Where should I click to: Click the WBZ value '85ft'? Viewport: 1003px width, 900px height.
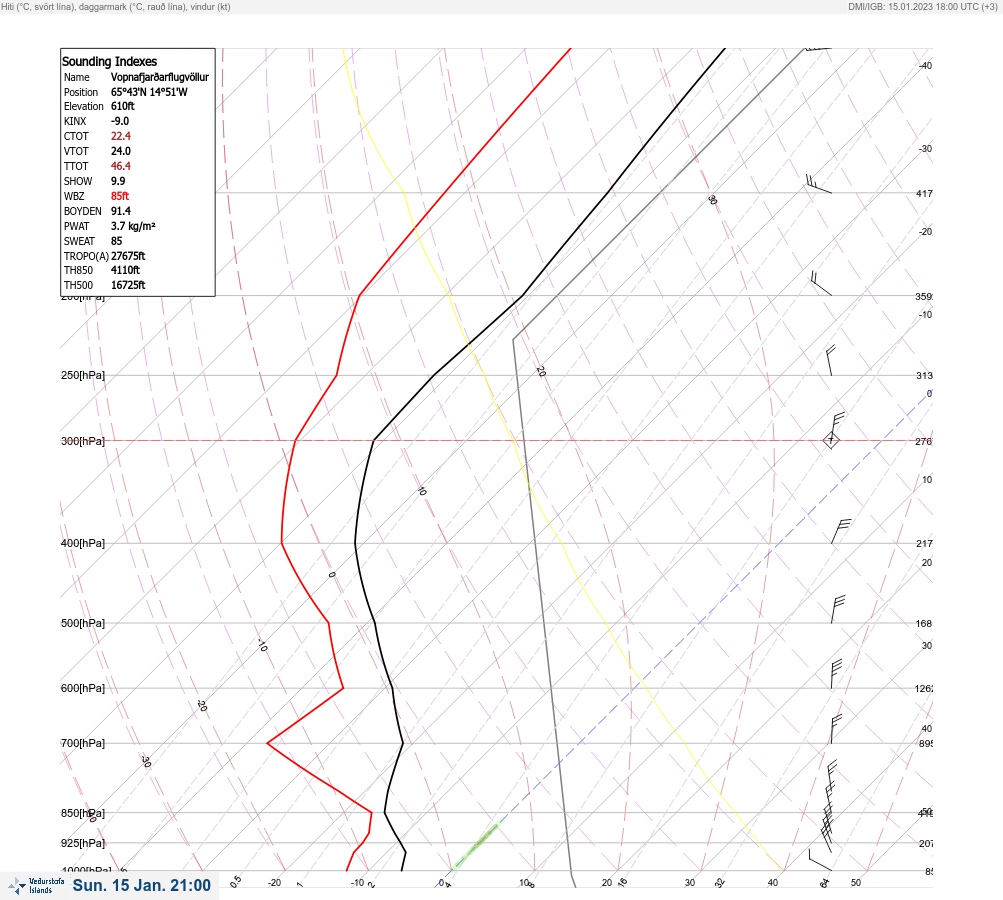[x=120, y=196]
